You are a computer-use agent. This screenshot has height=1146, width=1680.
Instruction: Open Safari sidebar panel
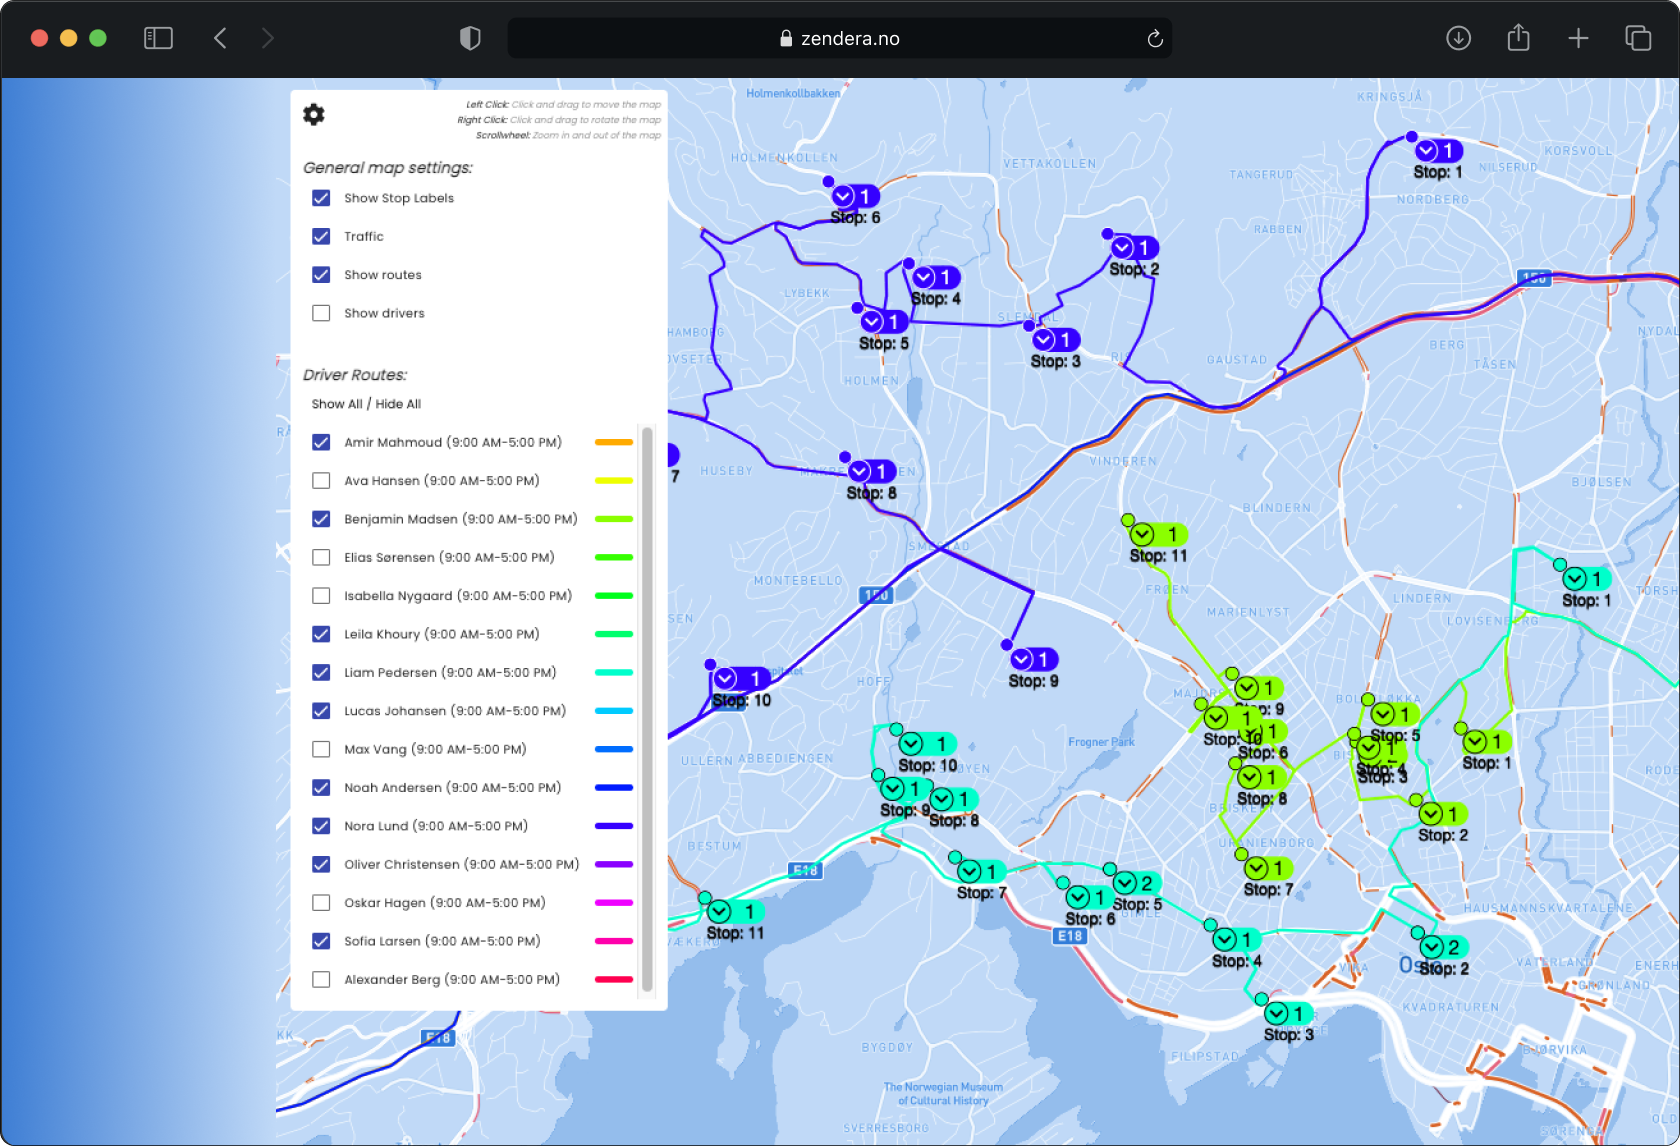coord(158,38)
